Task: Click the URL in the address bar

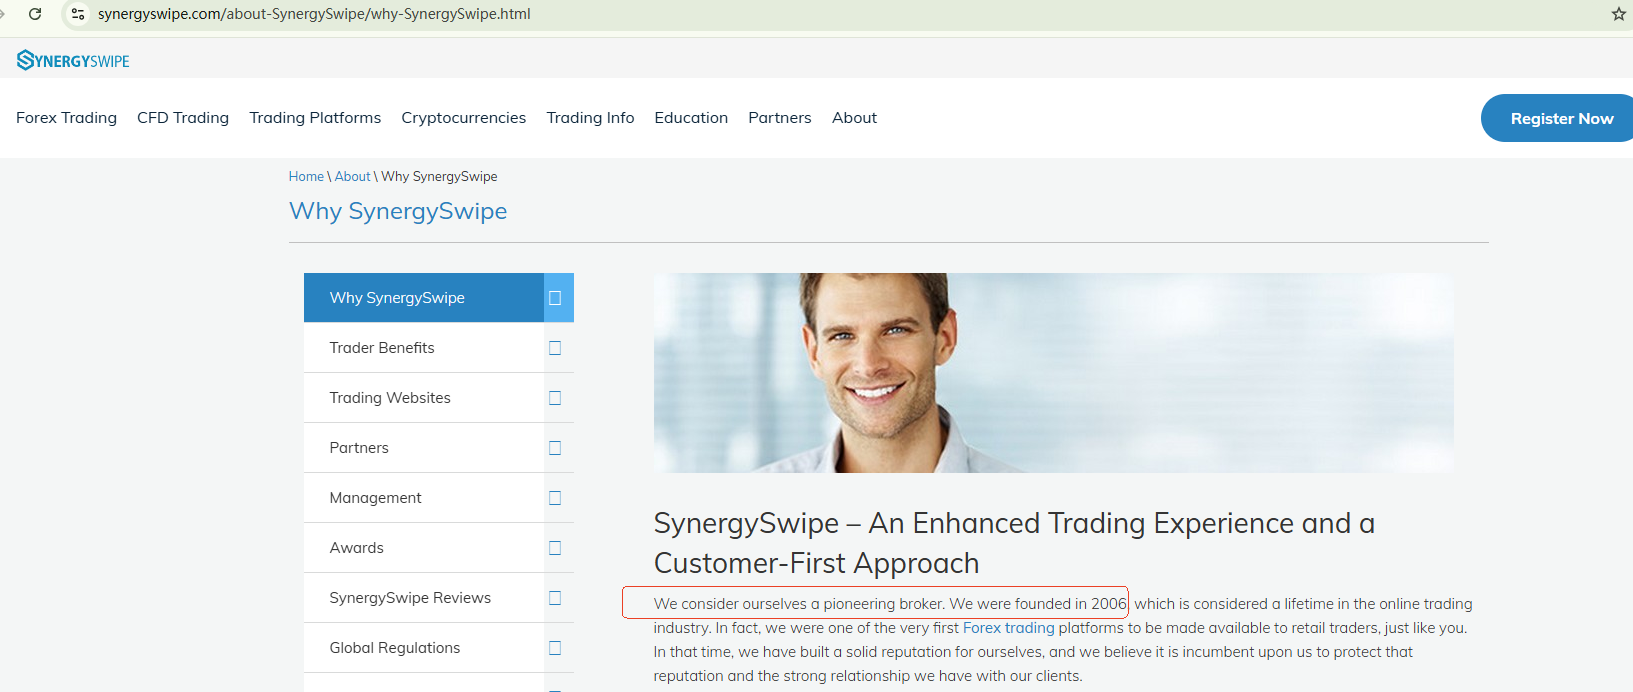Action: [314, 14]
